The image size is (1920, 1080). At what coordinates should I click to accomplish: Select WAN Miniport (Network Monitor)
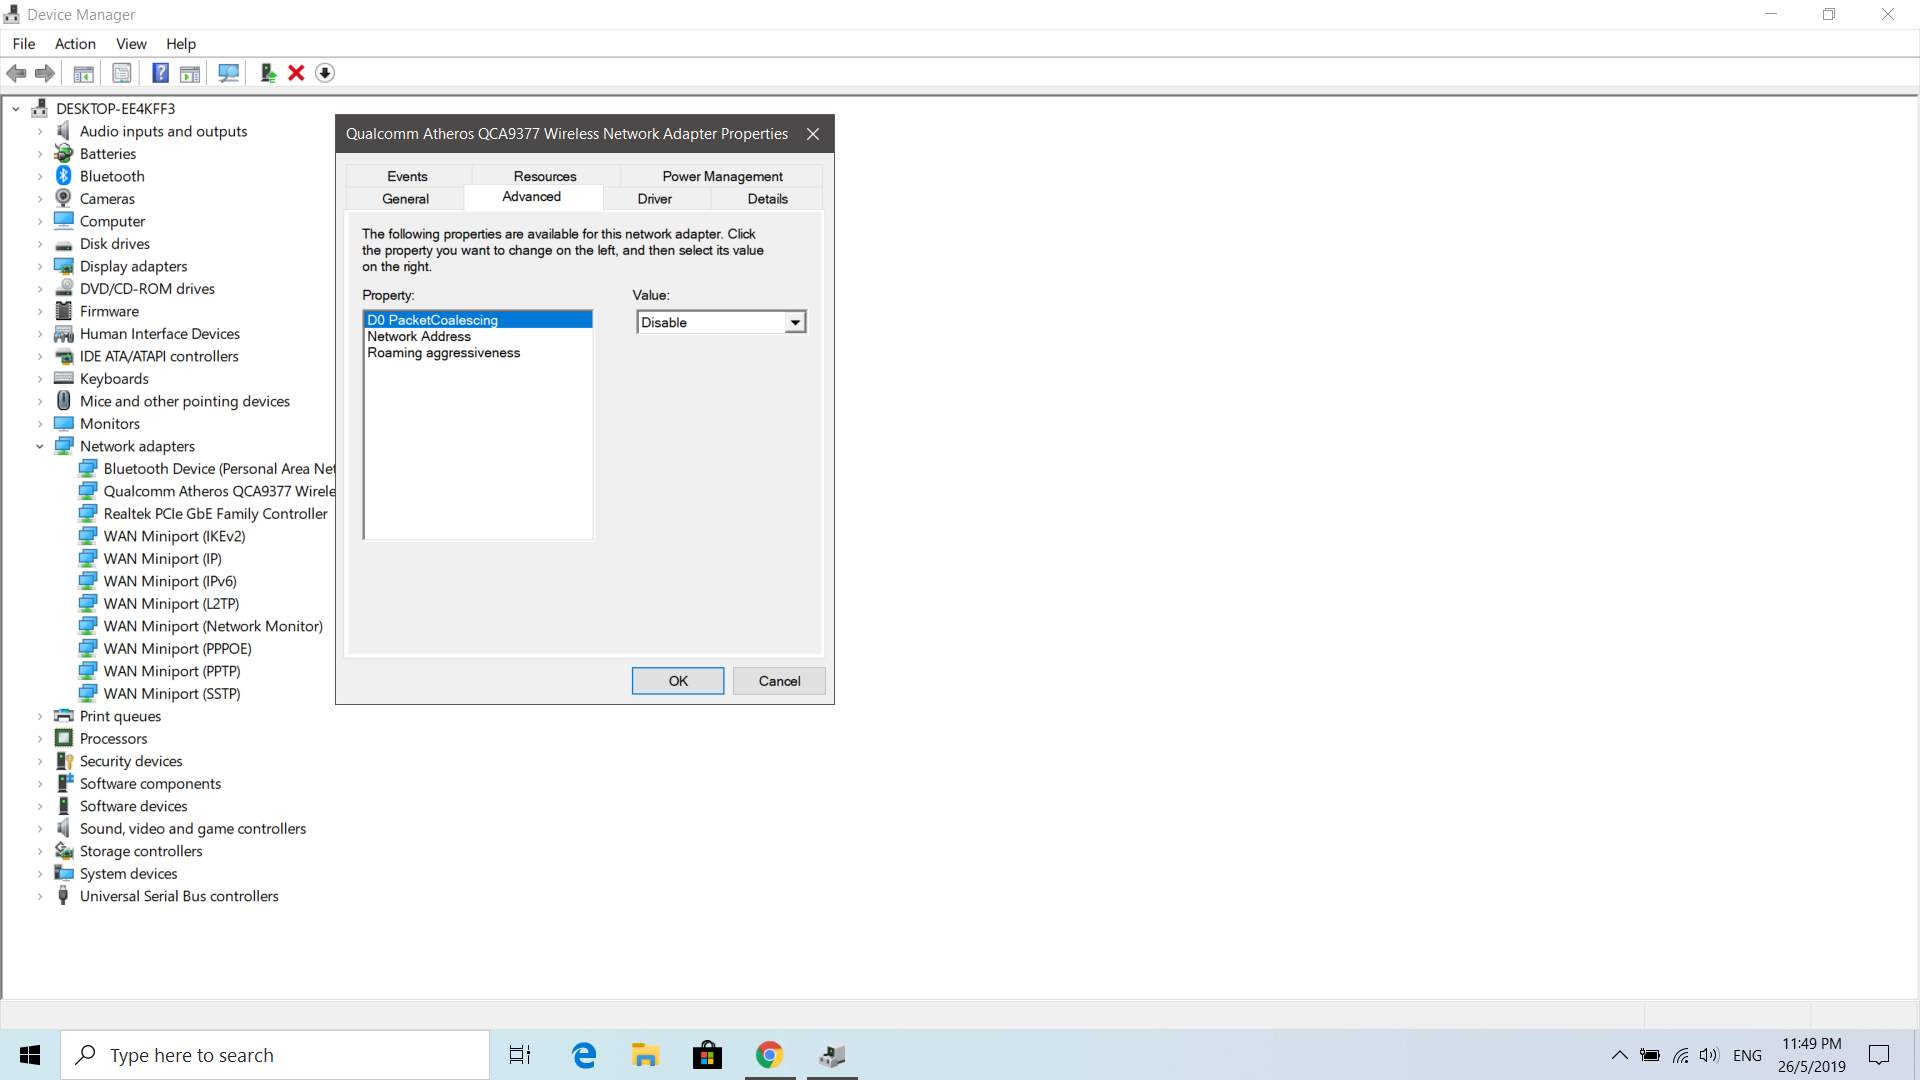point(213,626)
